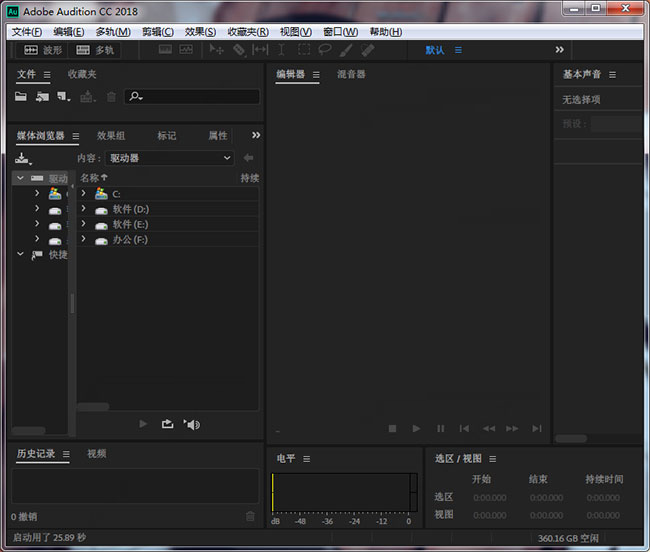Click the search field in Files panel

point(192,97)
